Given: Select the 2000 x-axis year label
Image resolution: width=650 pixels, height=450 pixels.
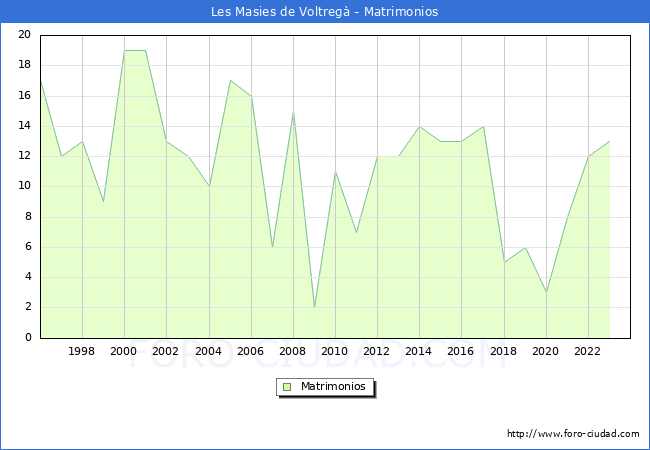Looking at the screenshot, I should click(x=124, y=352).
